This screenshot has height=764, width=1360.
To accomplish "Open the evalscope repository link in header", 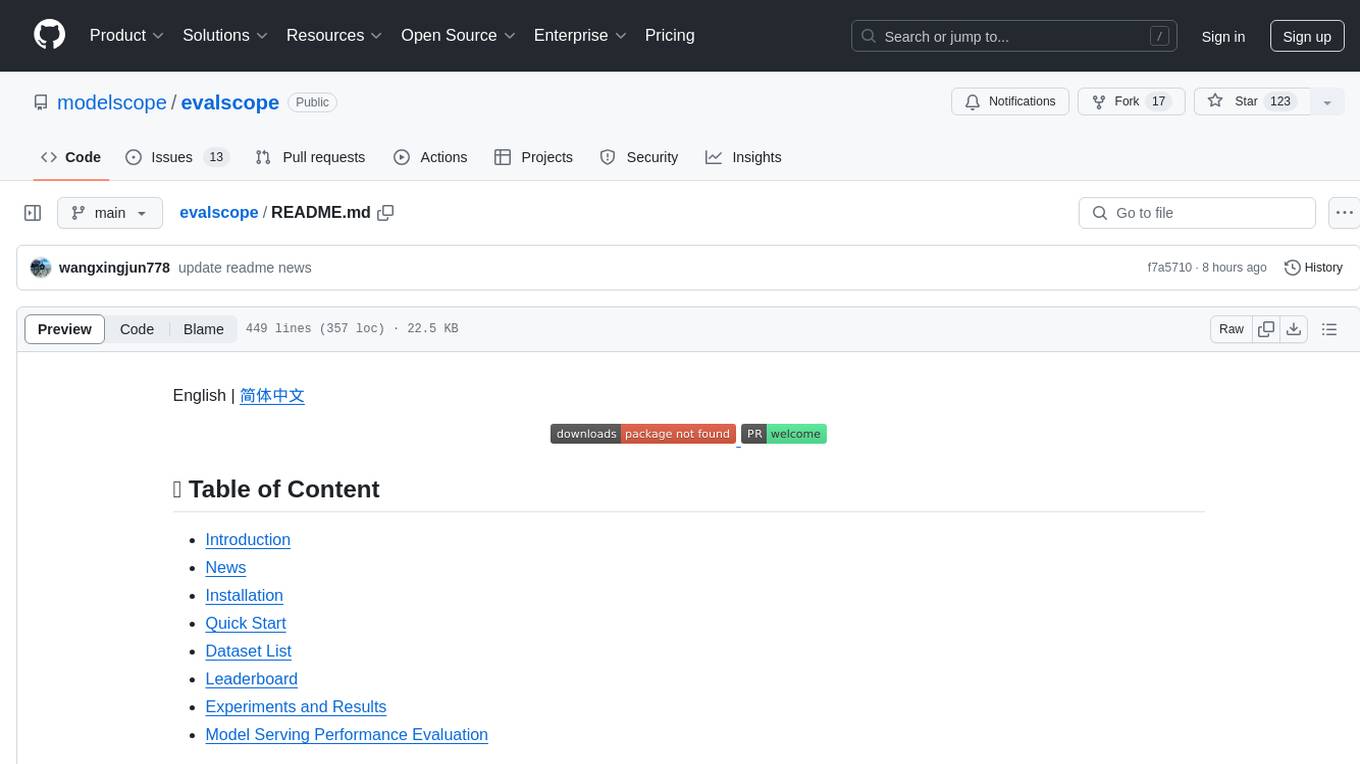I will 230,102.
